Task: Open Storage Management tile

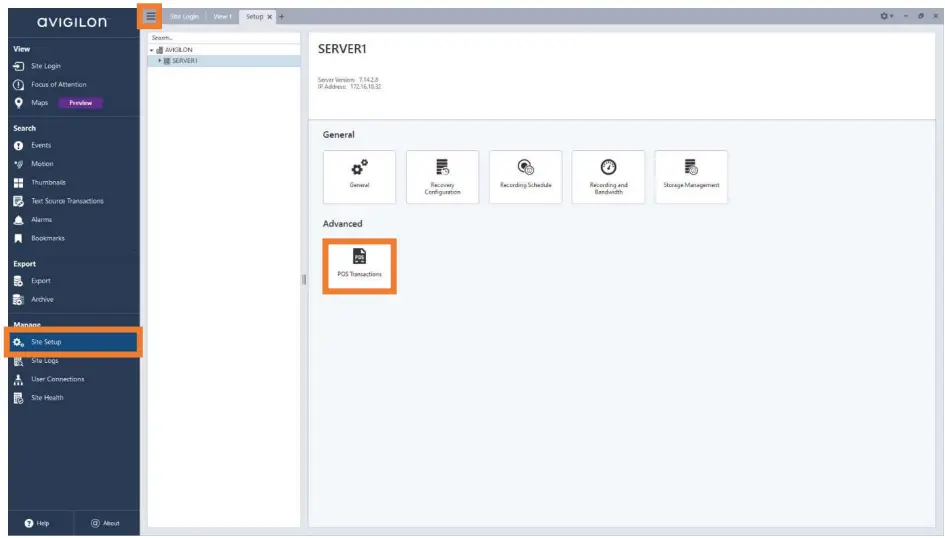Action: pyautogui.click(x=691, y=177)
